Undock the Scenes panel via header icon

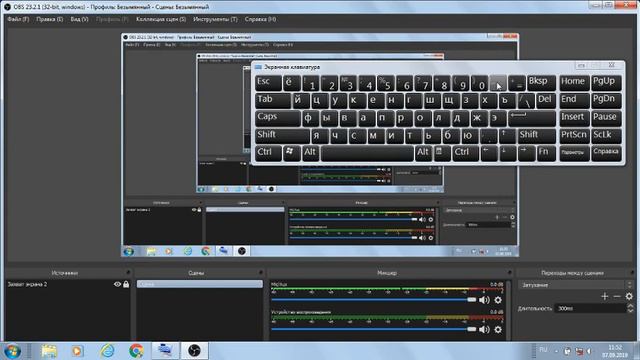point(260,272)
